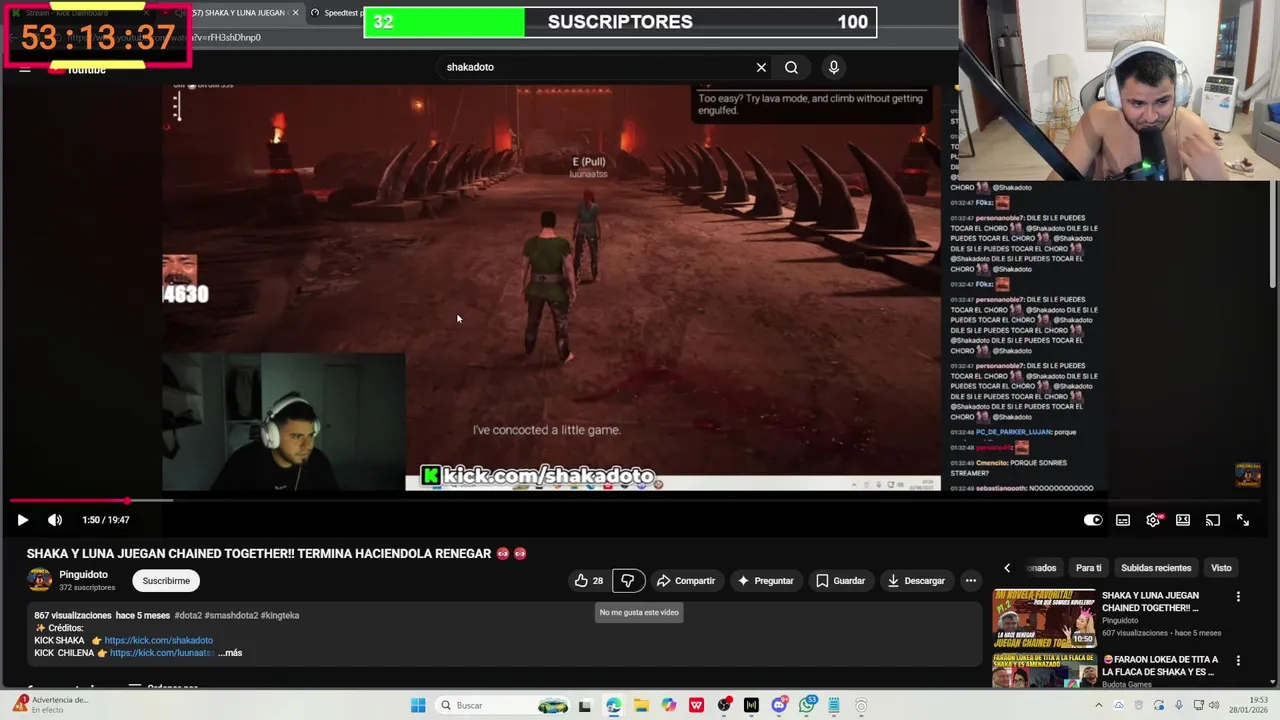
Task: Open the red W app in taskbar
Action: coord(696,705)
